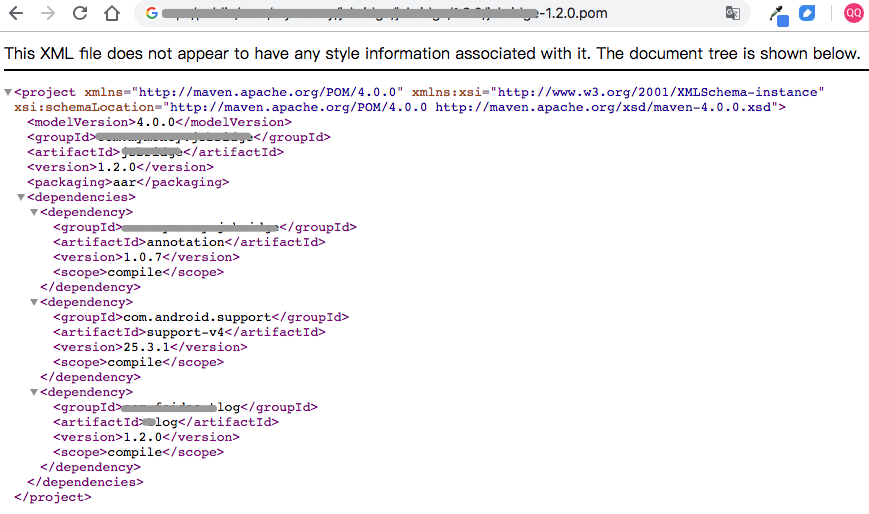869x514 pixels.
Task: Open the translate page icon
Action: click(733, 13)
